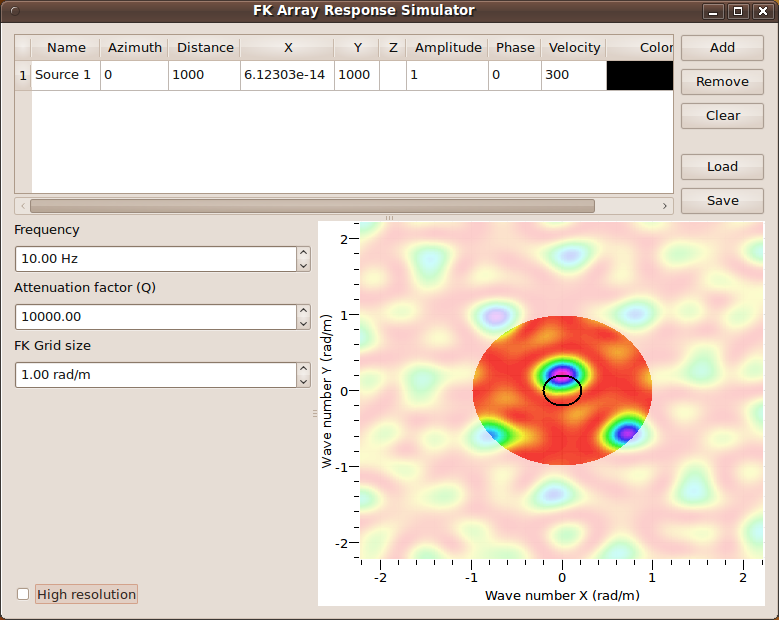Click the Frequency input field
Screen dimensions: 779x620
(155, 259)
